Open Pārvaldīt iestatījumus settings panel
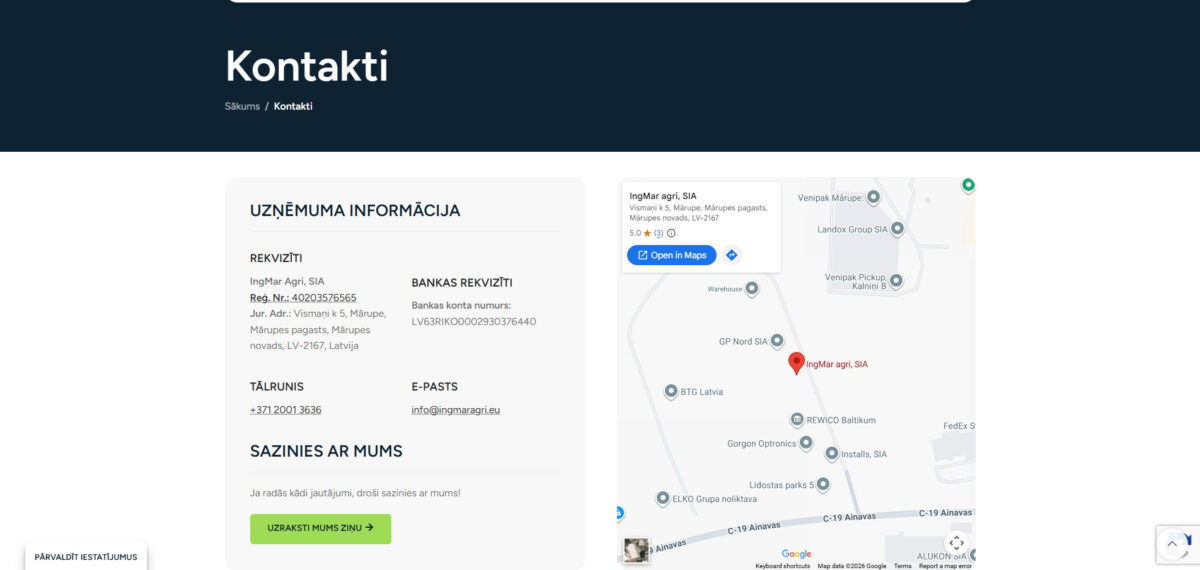 pyautogui.click(x=86, y=557)
